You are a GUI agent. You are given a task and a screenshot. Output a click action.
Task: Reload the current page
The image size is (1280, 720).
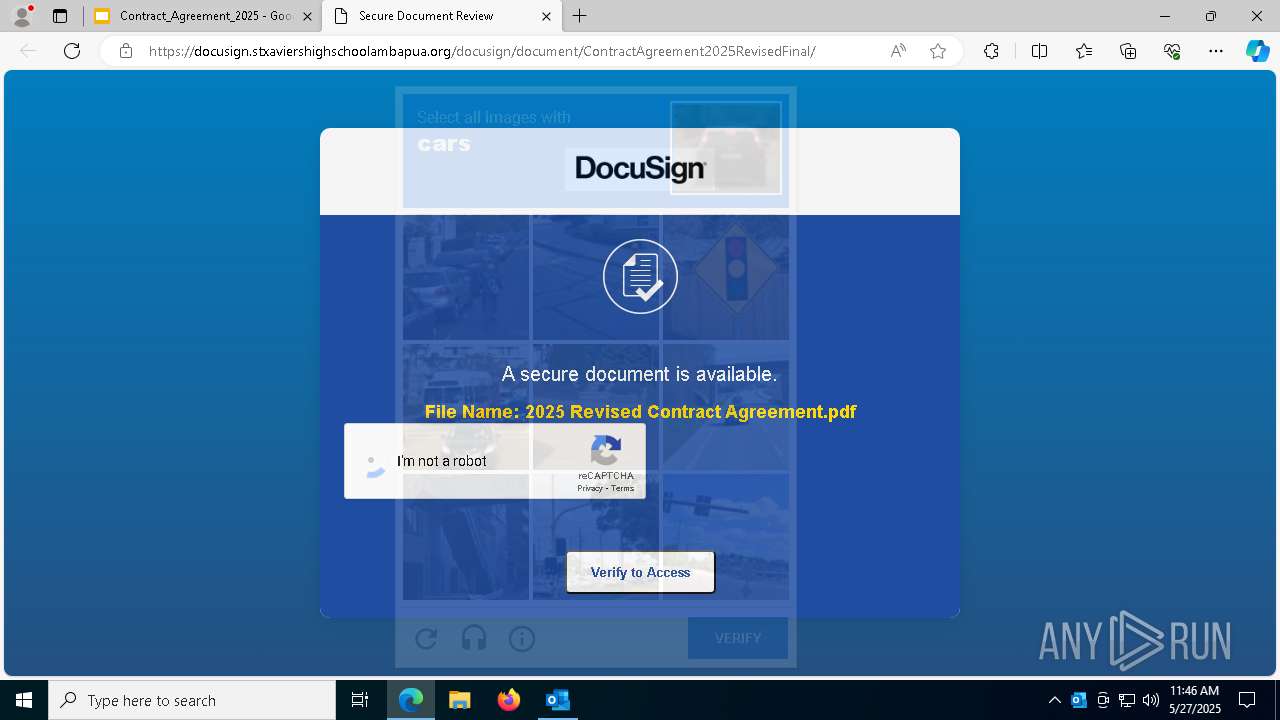click(x=72, y=51)
